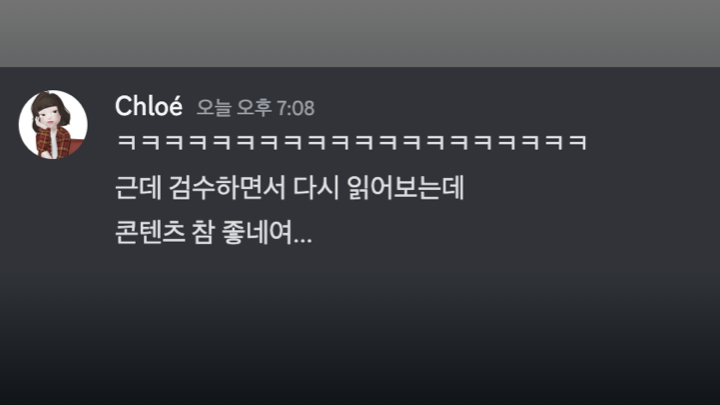Click the gray banner area above the message
Viewport: 720px width, 405px height.
[x=360, y=33]
